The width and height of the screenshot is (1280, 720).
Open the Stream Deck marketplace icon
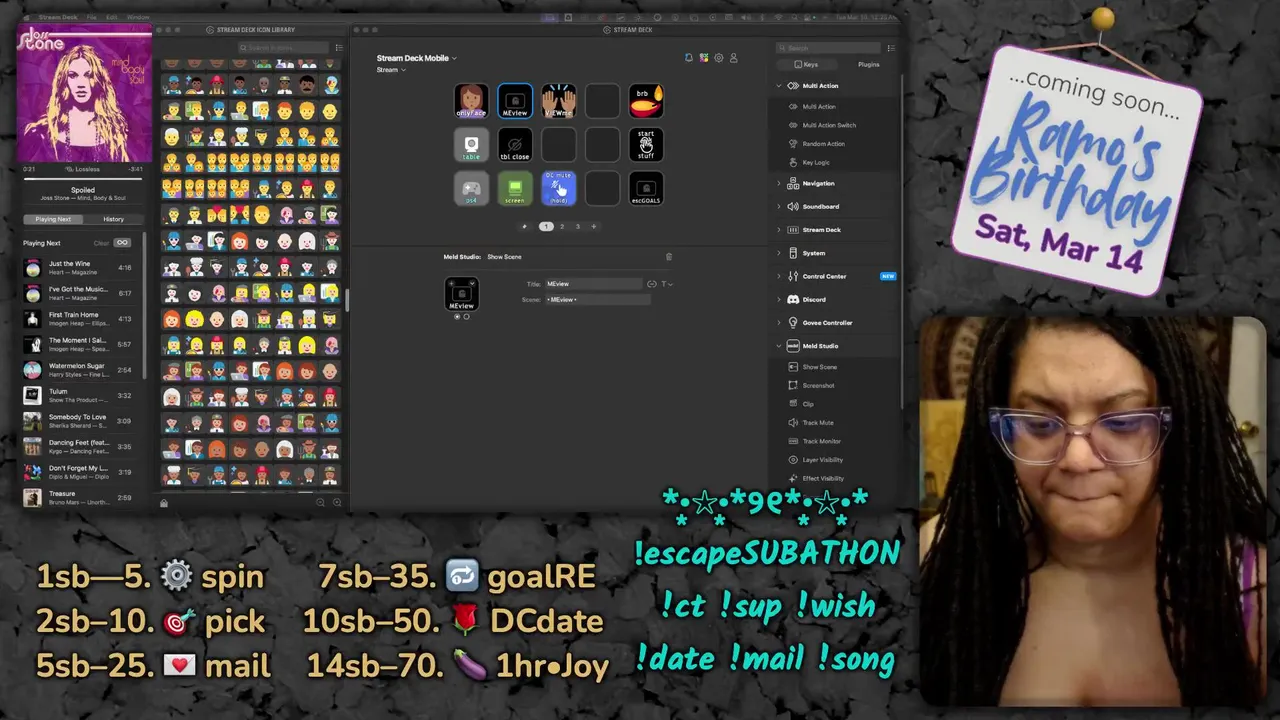(x=703, y=58)
